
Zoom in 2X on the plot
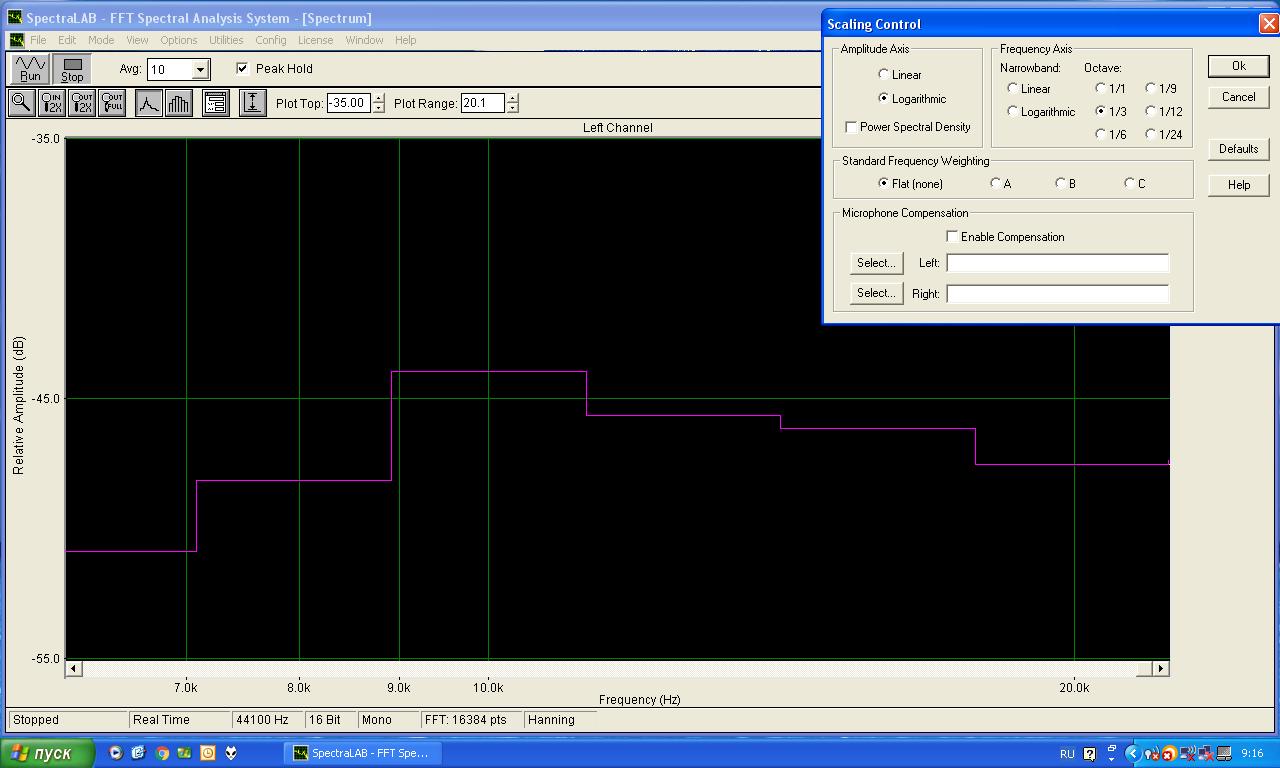click(51, 103)
